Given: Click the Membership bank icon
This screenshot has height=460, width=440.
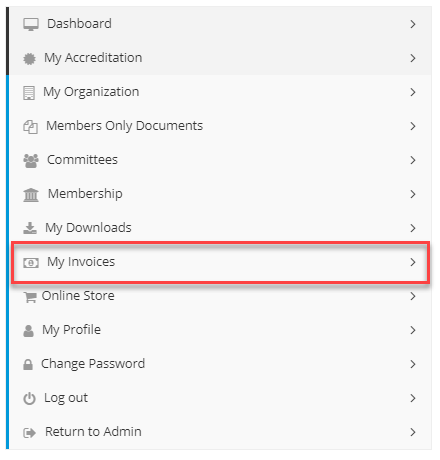Looking at the screenshot, I should [x=31, y=195].
